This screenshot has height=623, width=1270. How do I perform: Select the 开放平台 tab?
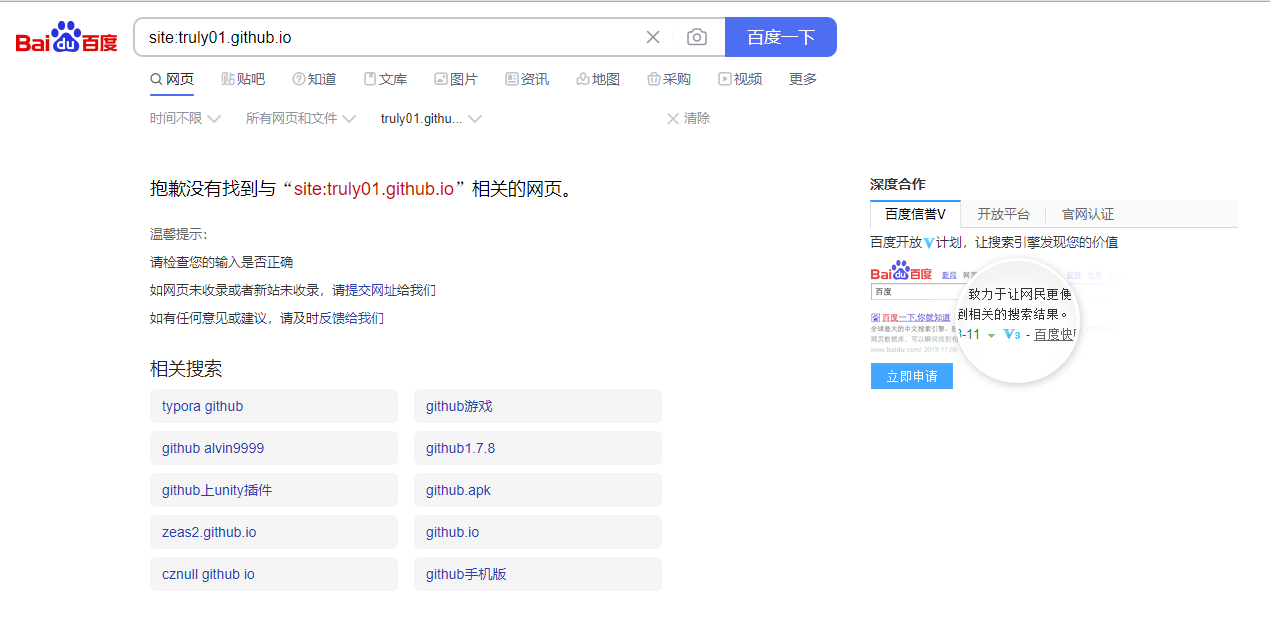pos(1003,214)
